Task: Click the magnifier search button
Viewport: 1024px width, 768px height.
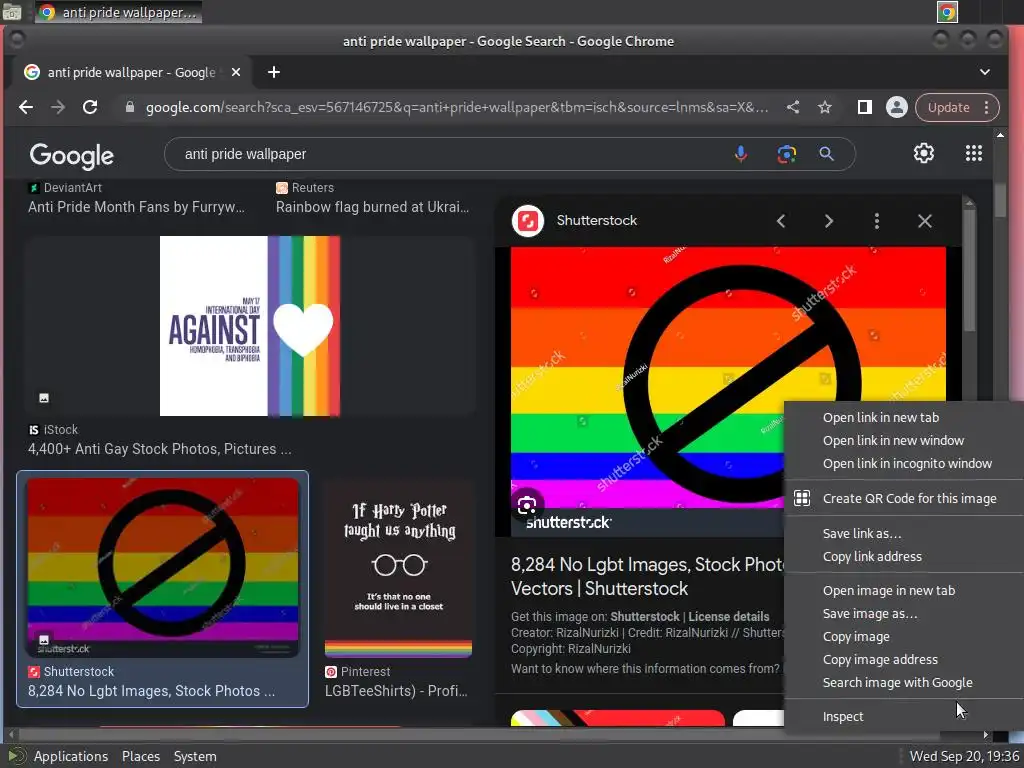Action: 826,154
